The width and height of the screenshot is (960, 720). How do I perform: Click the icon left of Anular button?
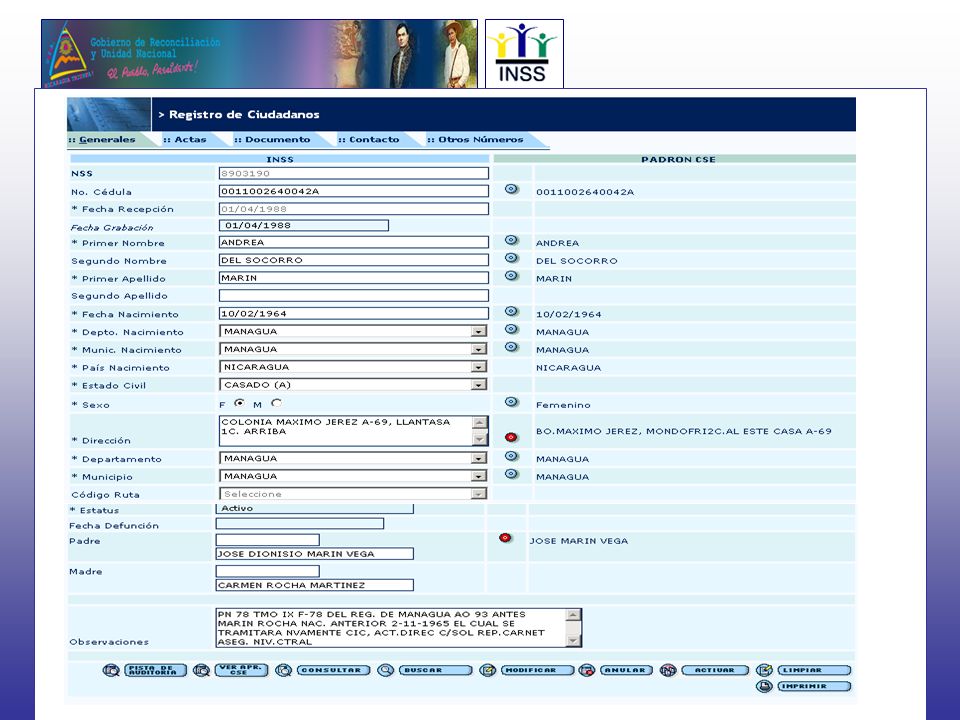click(x=587, y=670)
